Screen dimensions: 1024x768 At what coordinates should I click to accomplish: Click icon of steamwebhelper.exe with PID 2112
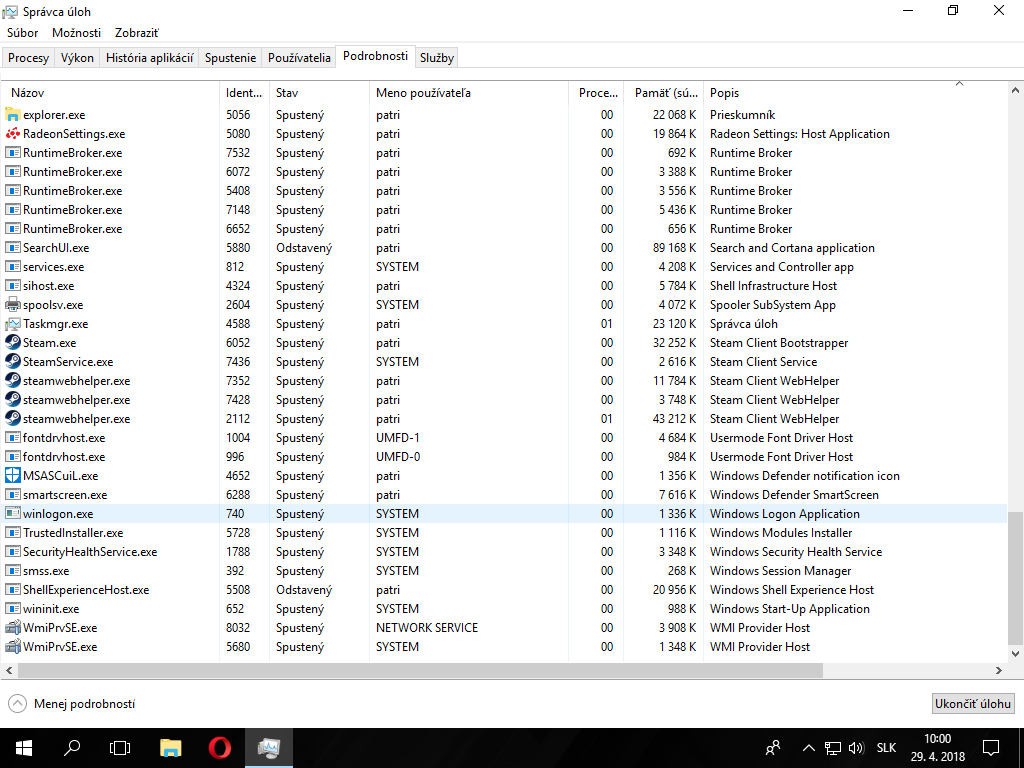coord(12,419)
